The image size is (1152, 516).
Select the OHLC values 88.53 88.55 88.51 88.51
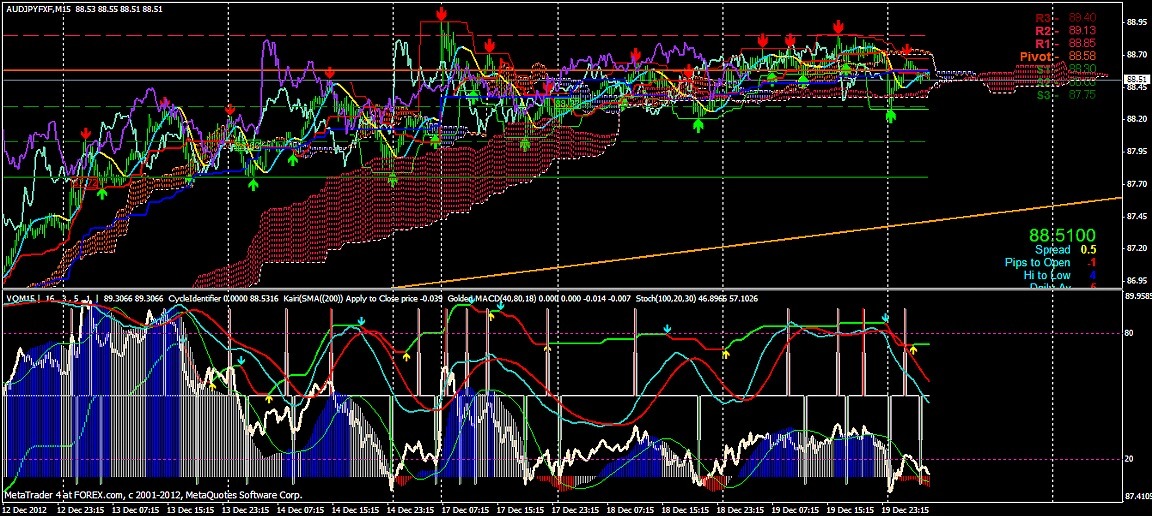point(118,10)
